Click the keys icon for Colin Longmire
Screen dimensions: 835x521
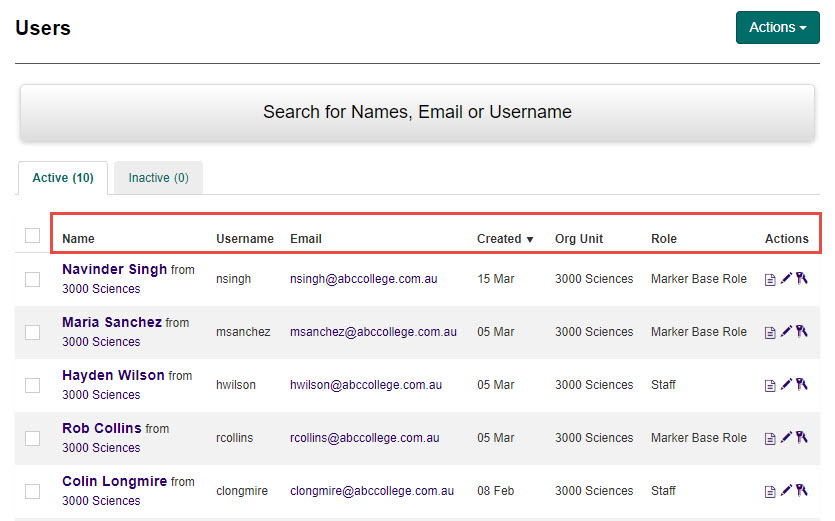pos(802,490)
